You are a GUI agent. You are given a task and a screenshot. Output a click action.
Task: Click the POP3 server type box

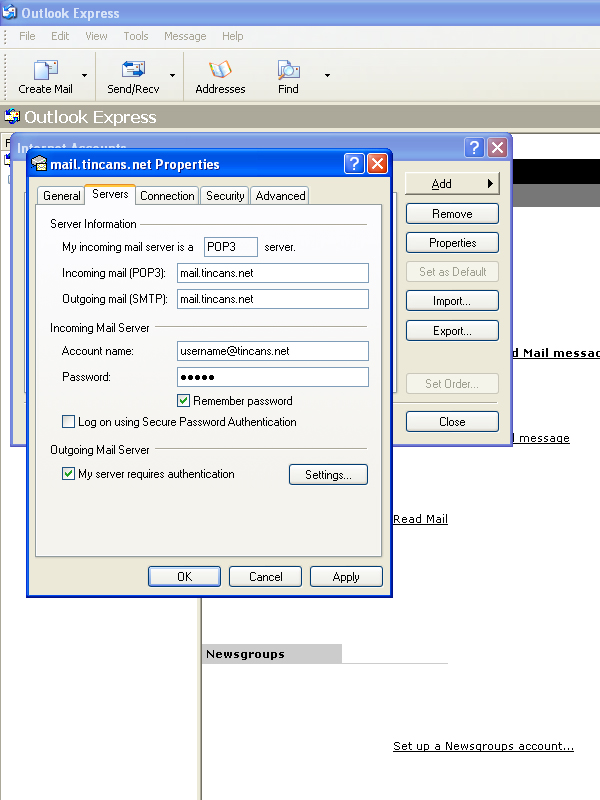coord(231,247)
